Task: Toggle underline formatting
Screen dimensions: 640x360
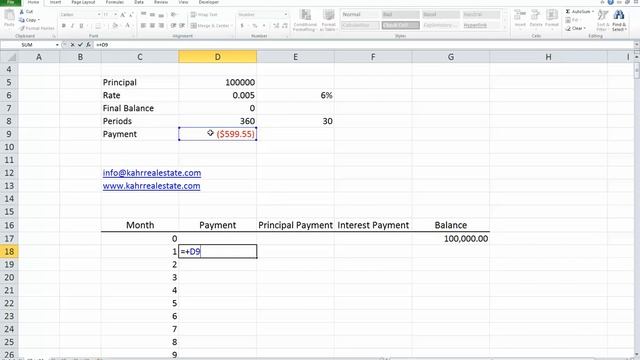Action: coord(81,26)
